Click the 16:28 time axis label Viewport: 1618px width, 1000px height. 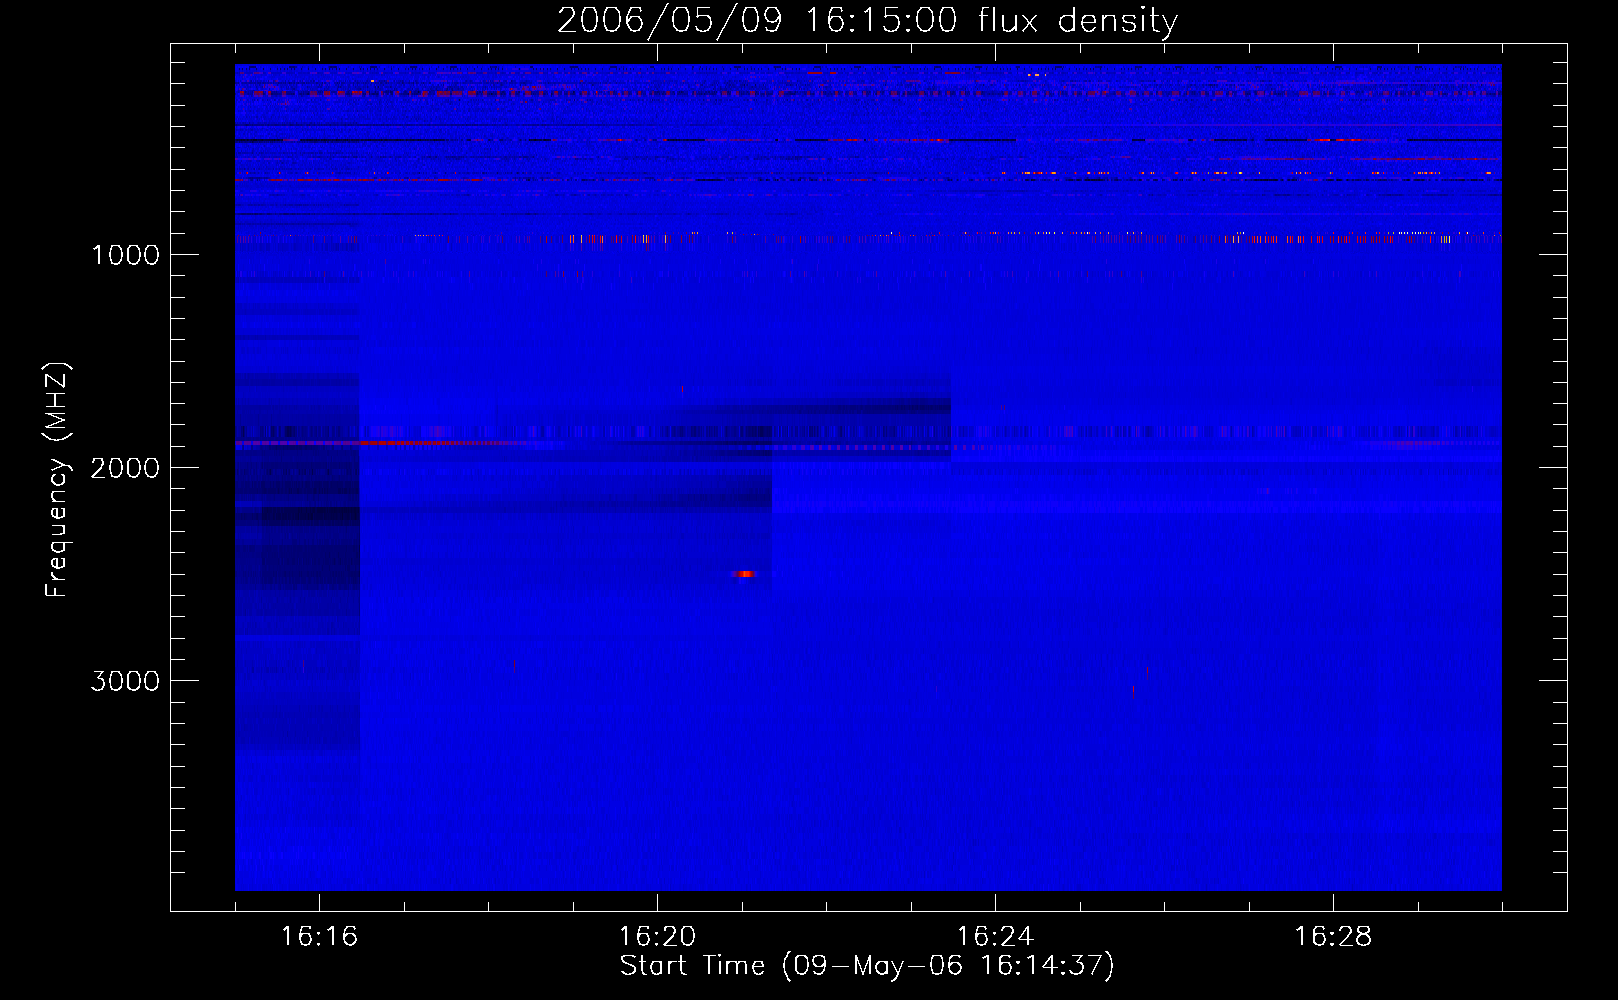[x=1333, y=937]
